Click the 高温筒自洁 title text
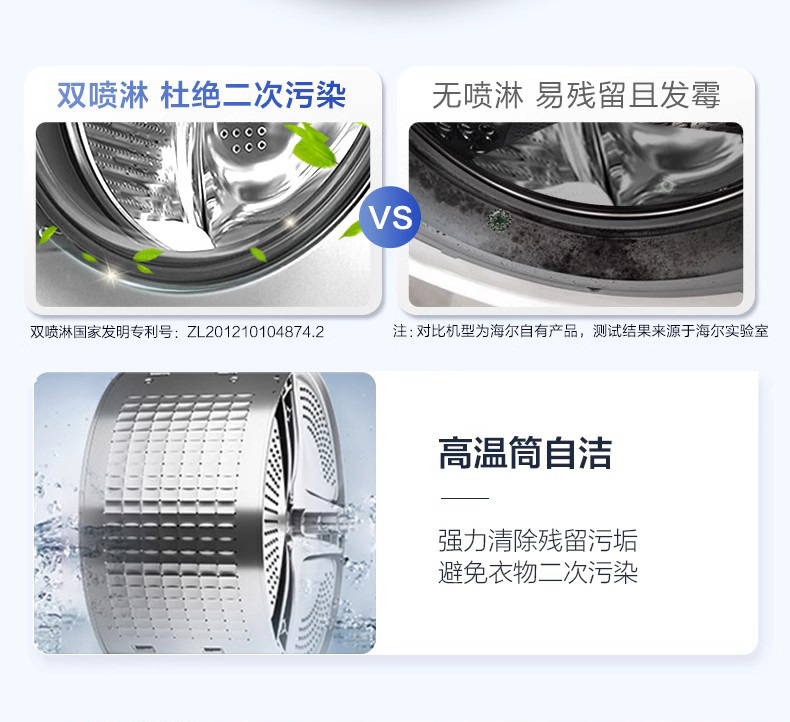The height and width of the screenshot is (722, 790). (525, 453)
